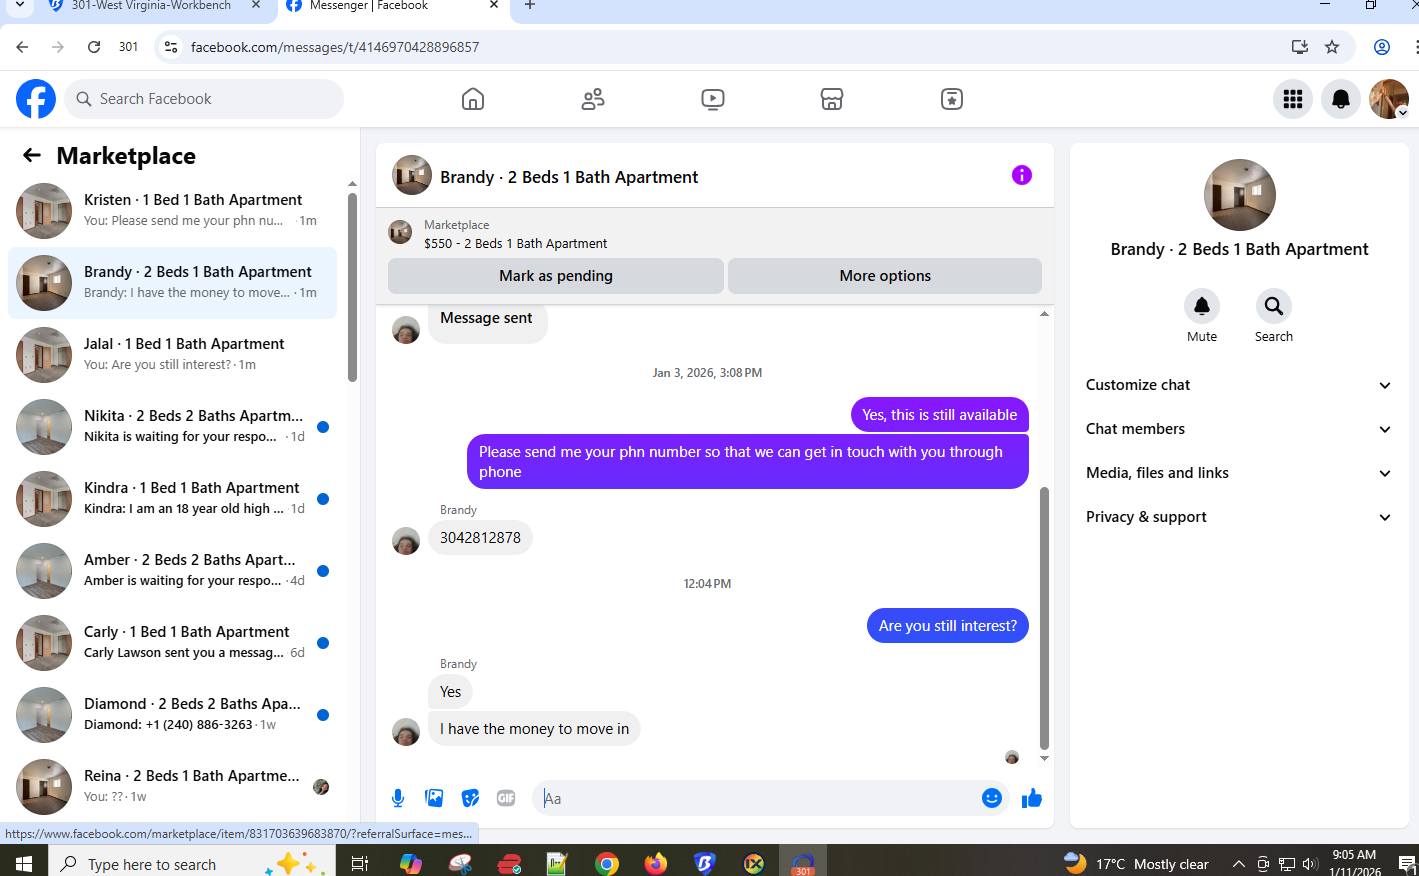Screen dimensions: 1419x876
Task: Open the Kristen 1 Bed 1 Bath conversation
Action: coord(172,211)
